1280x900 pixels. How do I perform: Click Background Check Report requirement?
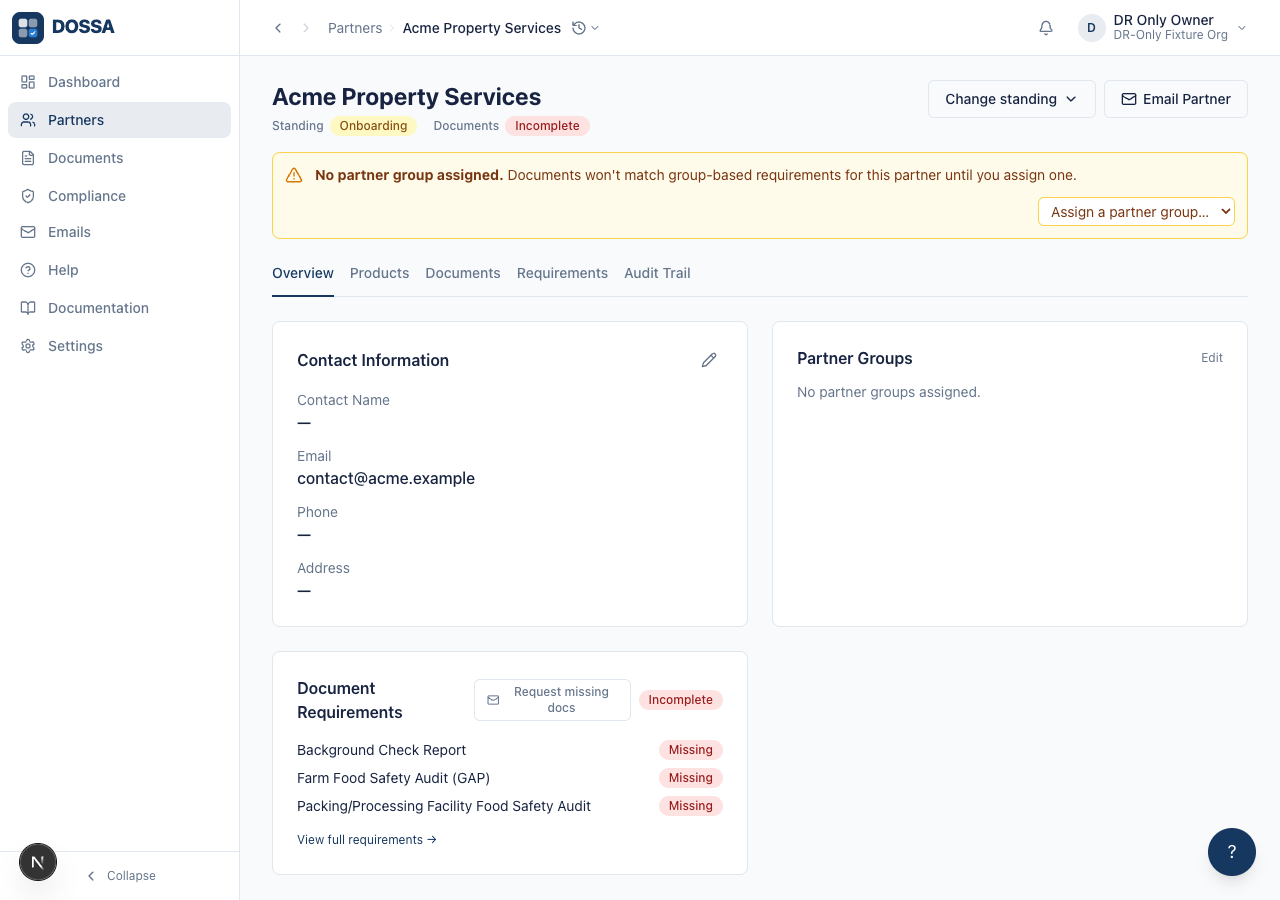381,750
